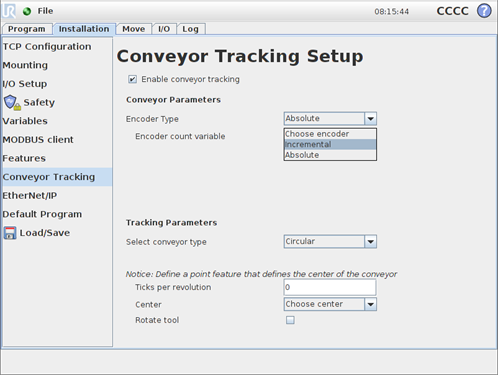Click the Encoder count variable label
The image size is (498, 375).
pyautogui.click(x=180, y=136)
